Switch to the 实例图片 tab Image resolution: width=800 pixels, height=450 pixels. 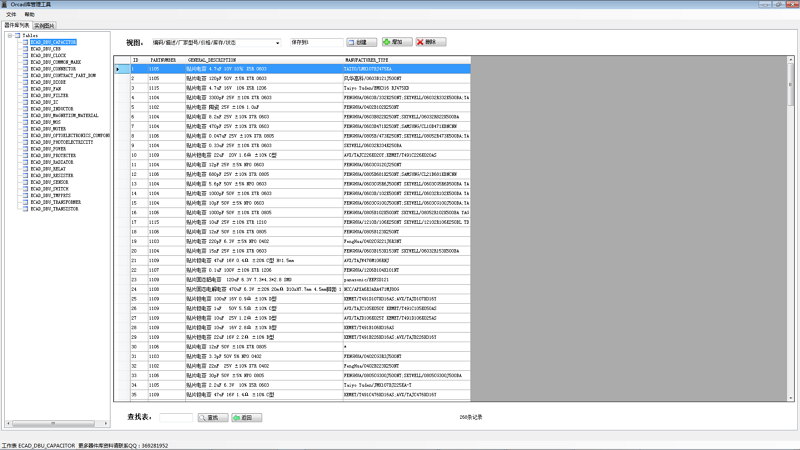pos(44,25)
